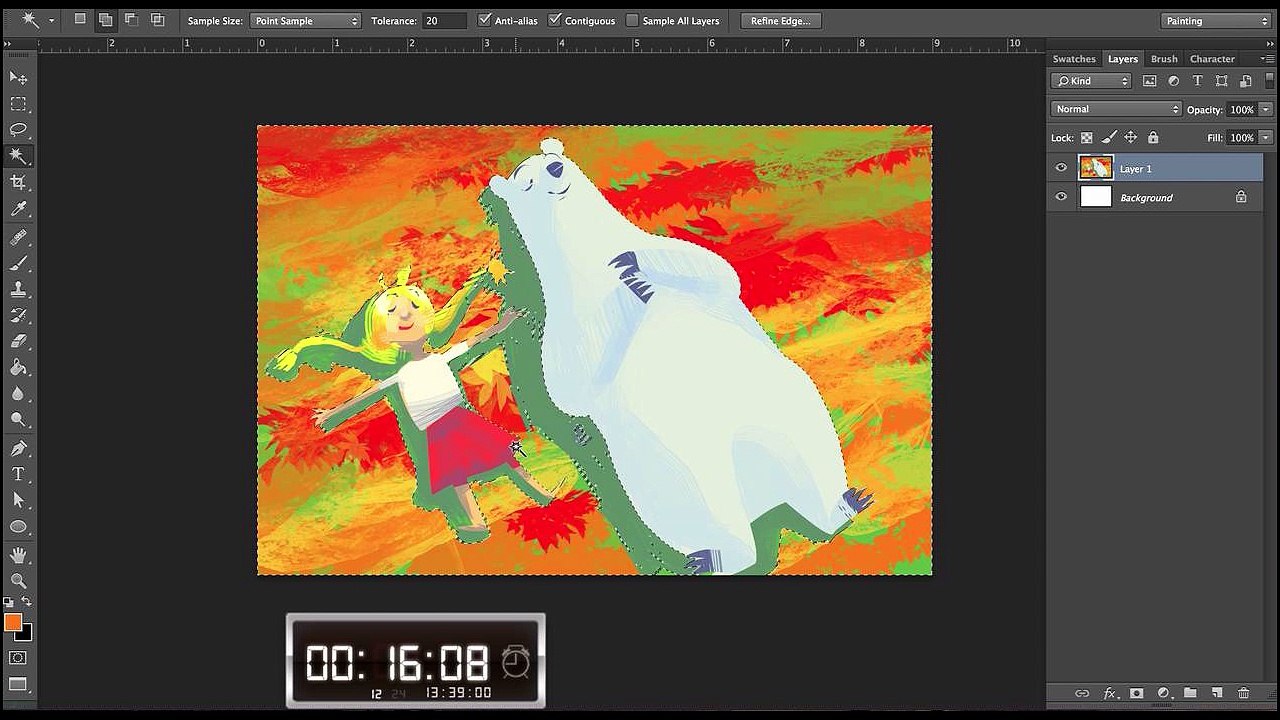Add a layer mask

tap(1136, 693)
